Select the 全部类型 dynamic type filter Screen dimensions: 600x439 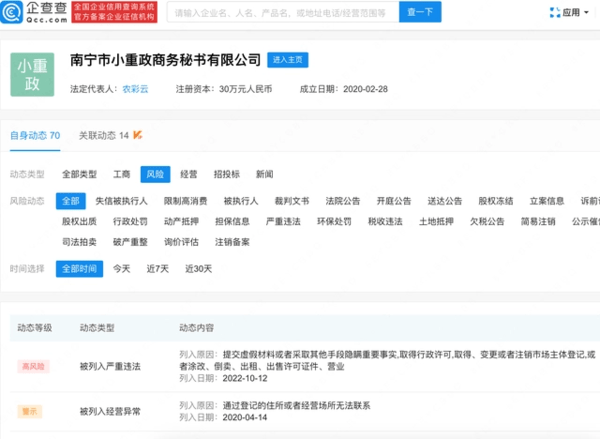[79, 175]
